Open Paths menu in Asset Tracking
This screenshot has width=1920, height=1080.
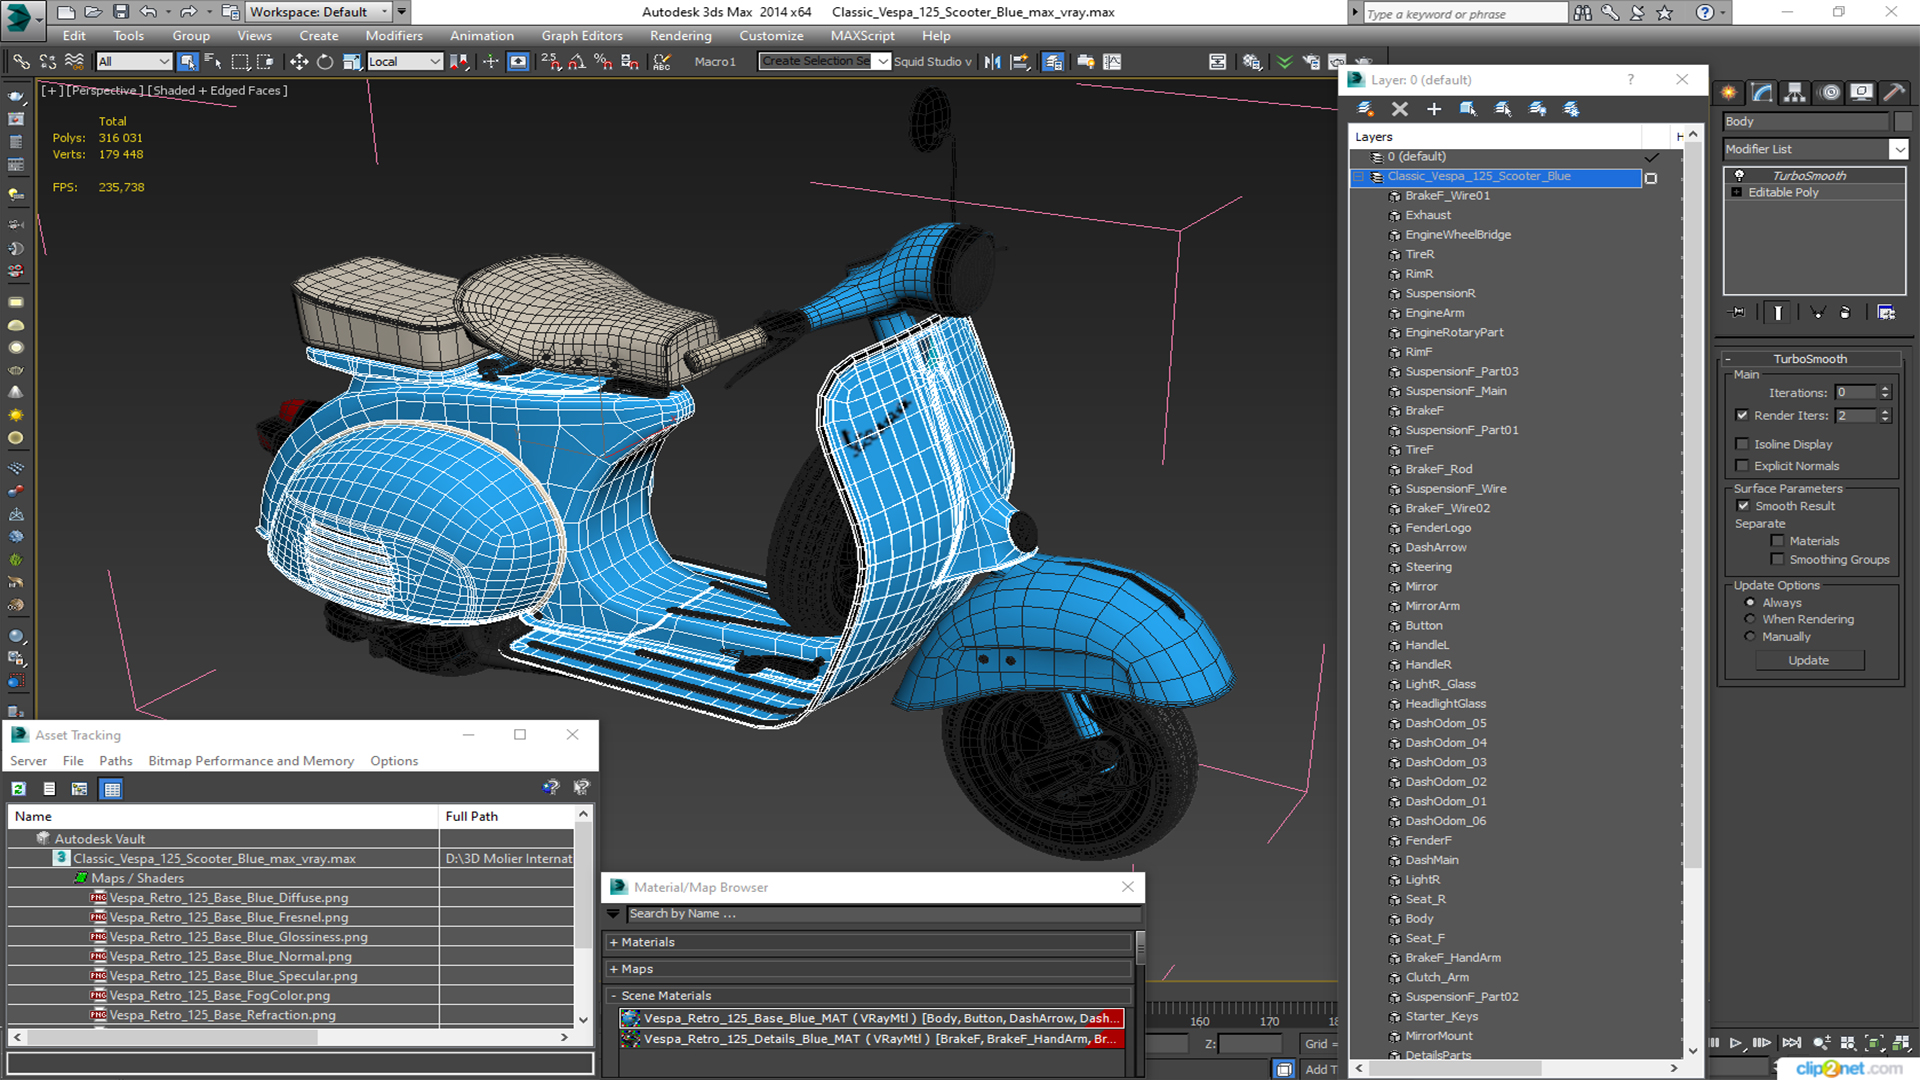pyautogui.click(x=115, y=761)
